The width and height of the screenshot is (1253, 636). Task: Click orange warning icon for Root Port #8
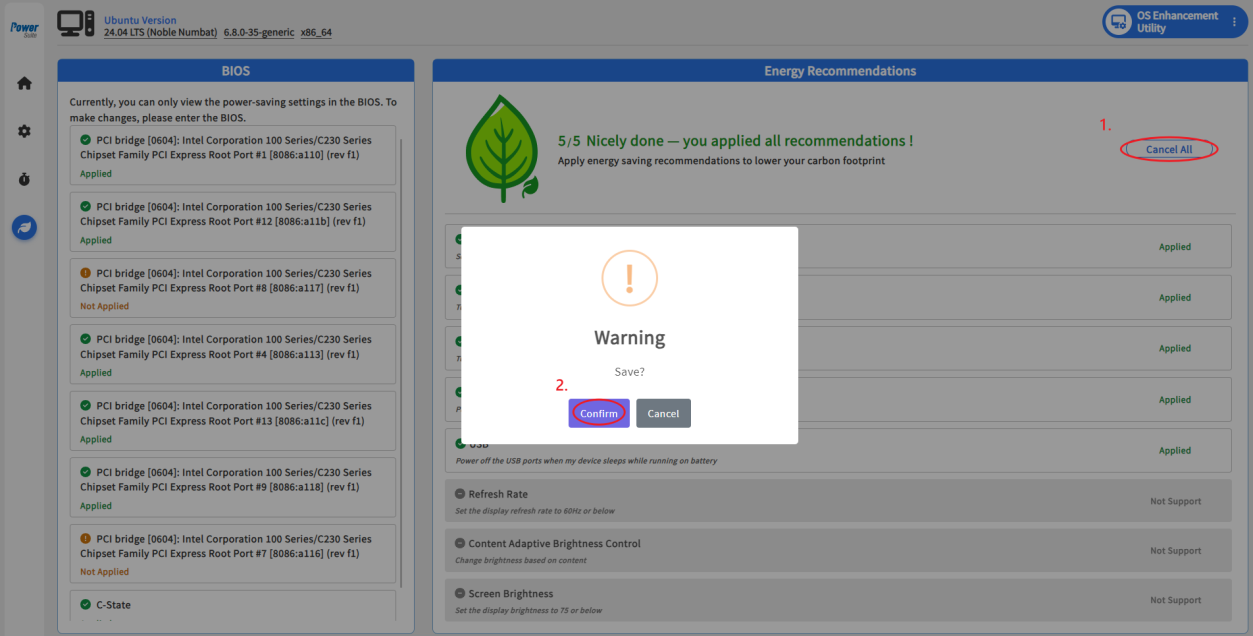click(x=86, y=273)
